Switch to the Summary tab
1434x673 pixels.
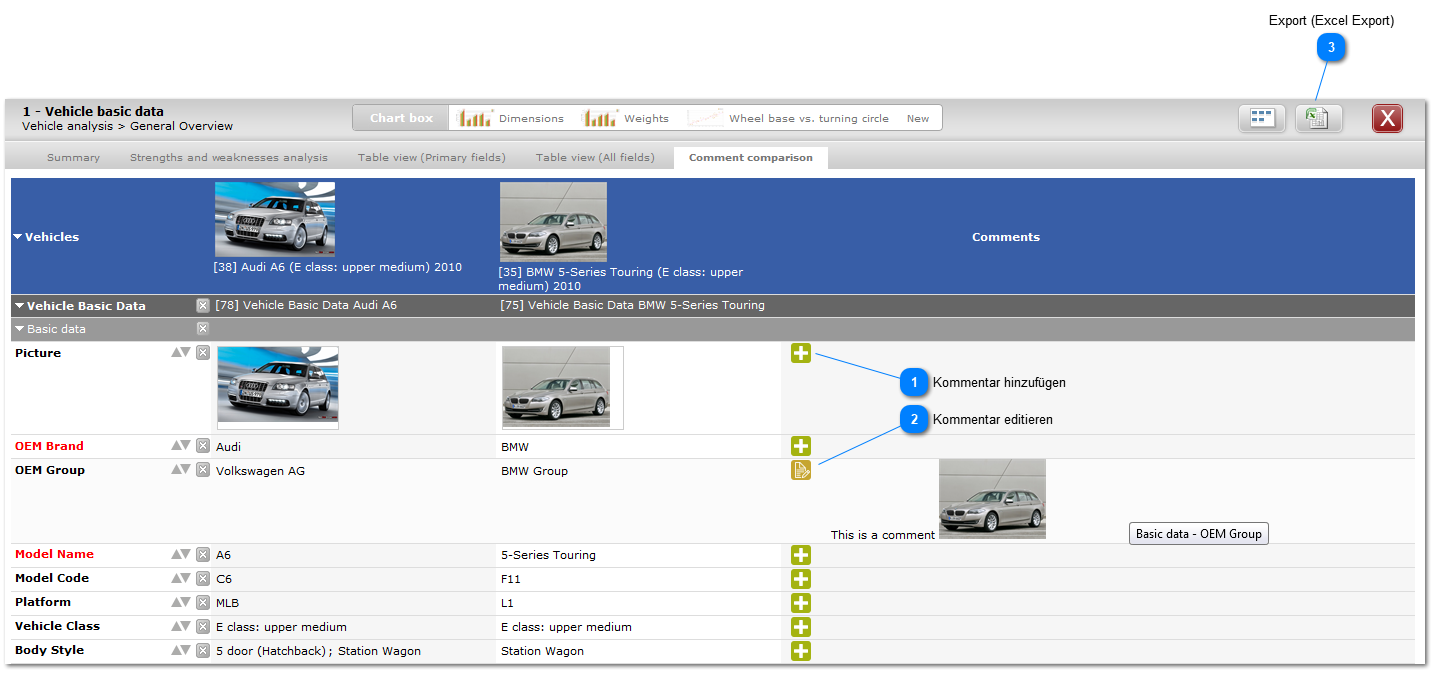(x=73, y=158)
